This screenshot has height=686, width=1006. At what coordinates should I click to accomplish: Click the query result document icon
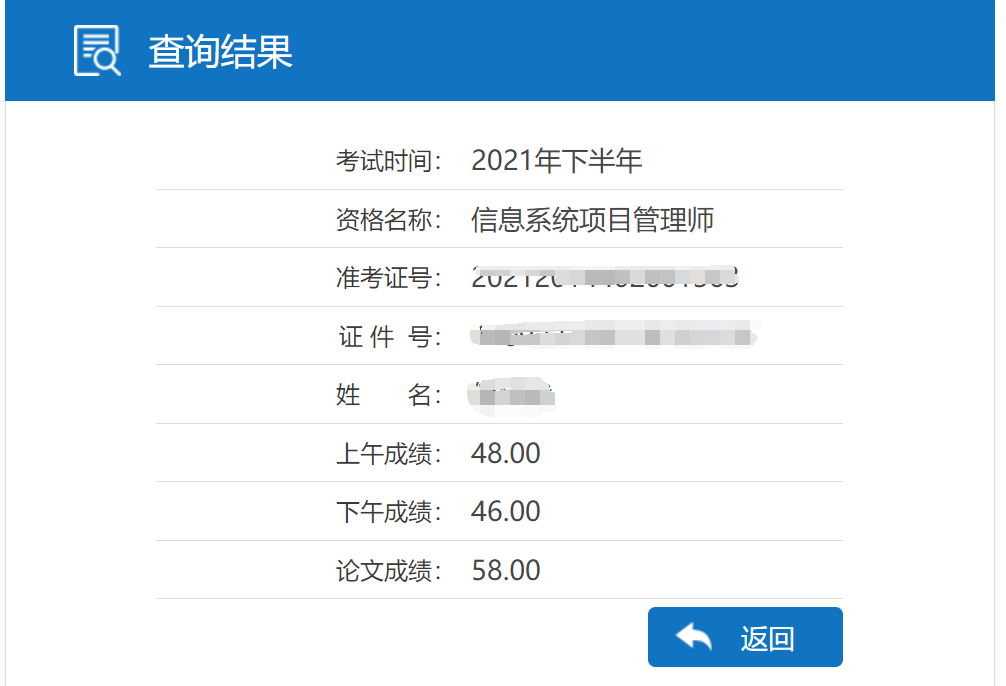click(97, 50)
